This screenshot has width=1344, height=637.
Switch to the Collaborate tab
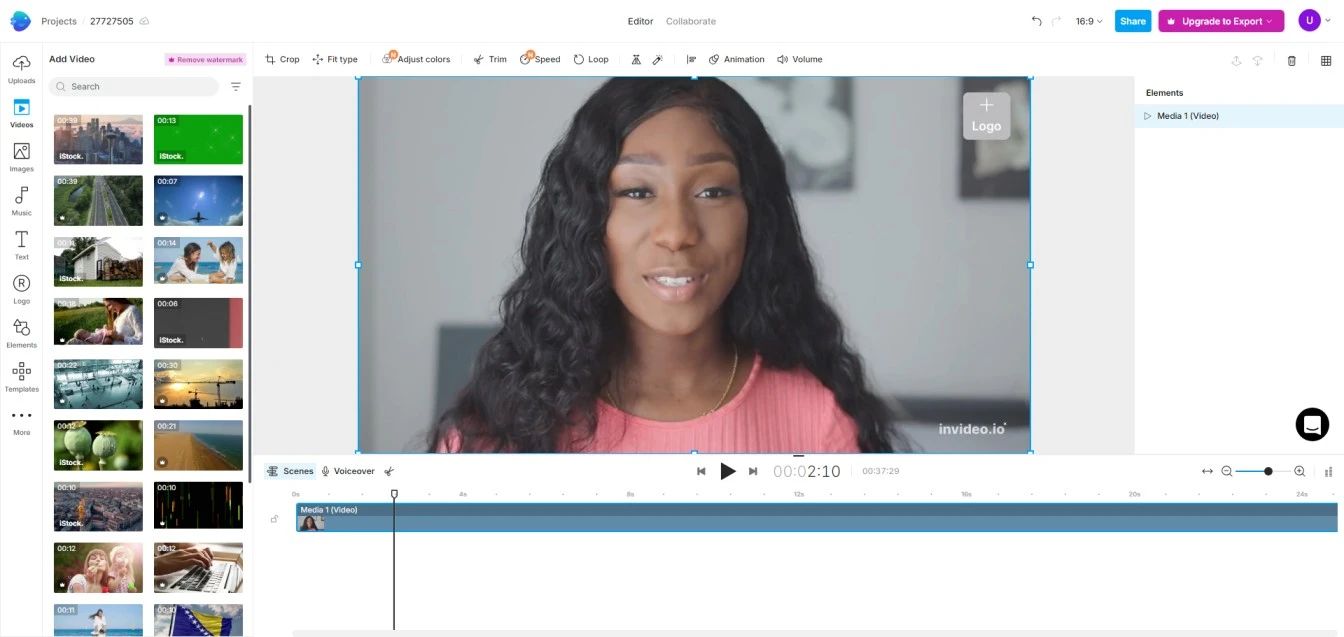click(x=690, y=20)
